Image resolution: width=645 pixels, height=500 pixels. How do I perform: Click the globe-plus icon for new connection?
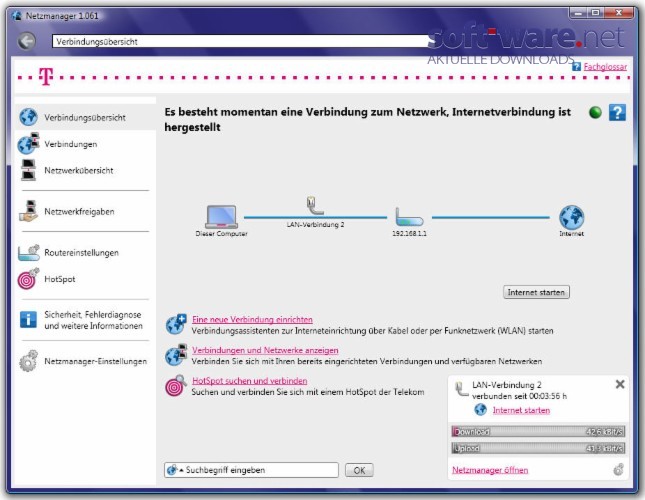[x=176, y=324]
